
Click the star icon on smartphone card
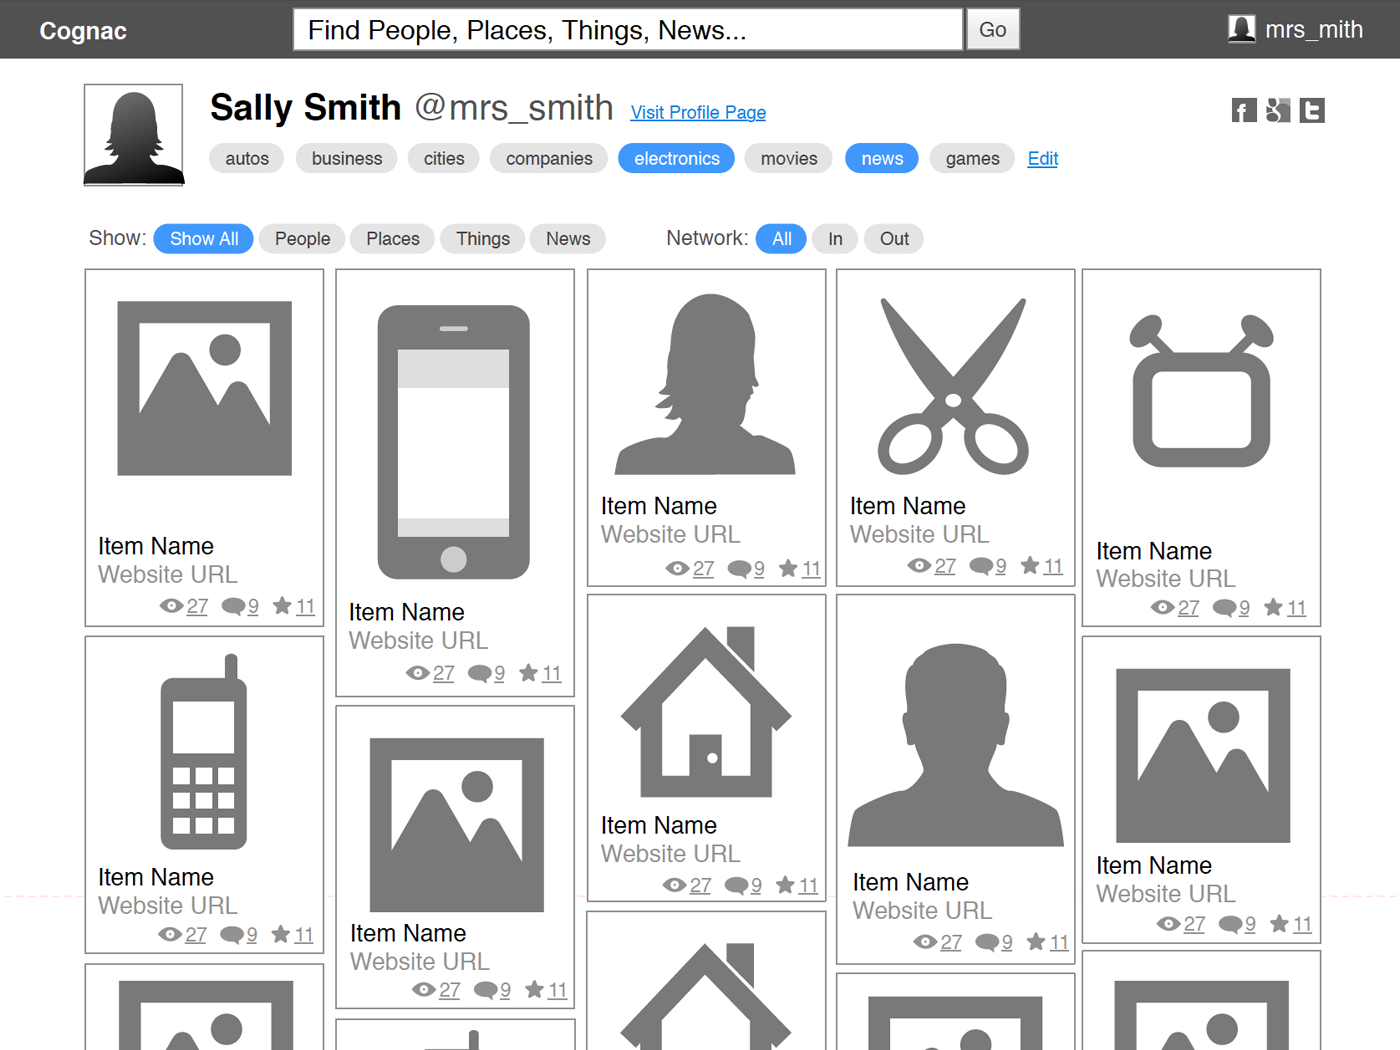point(529,673)
